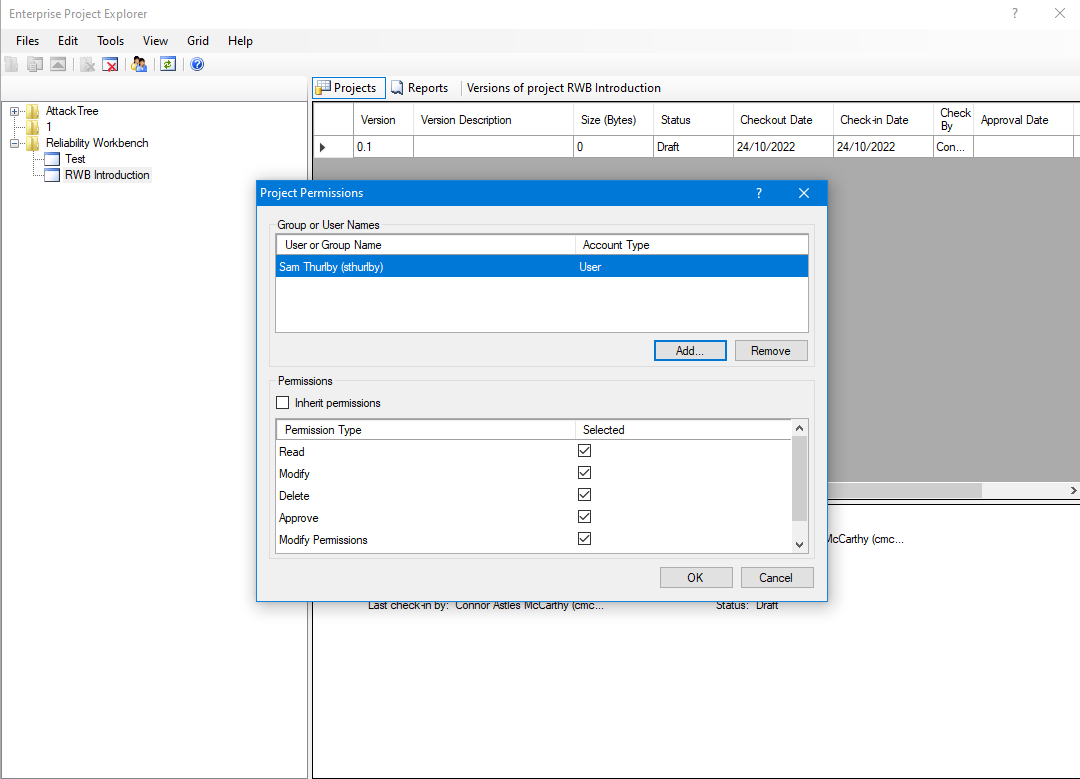Click the Remove button
Image resolution: width=1080 pixels, height=779 pixels.
770,351
